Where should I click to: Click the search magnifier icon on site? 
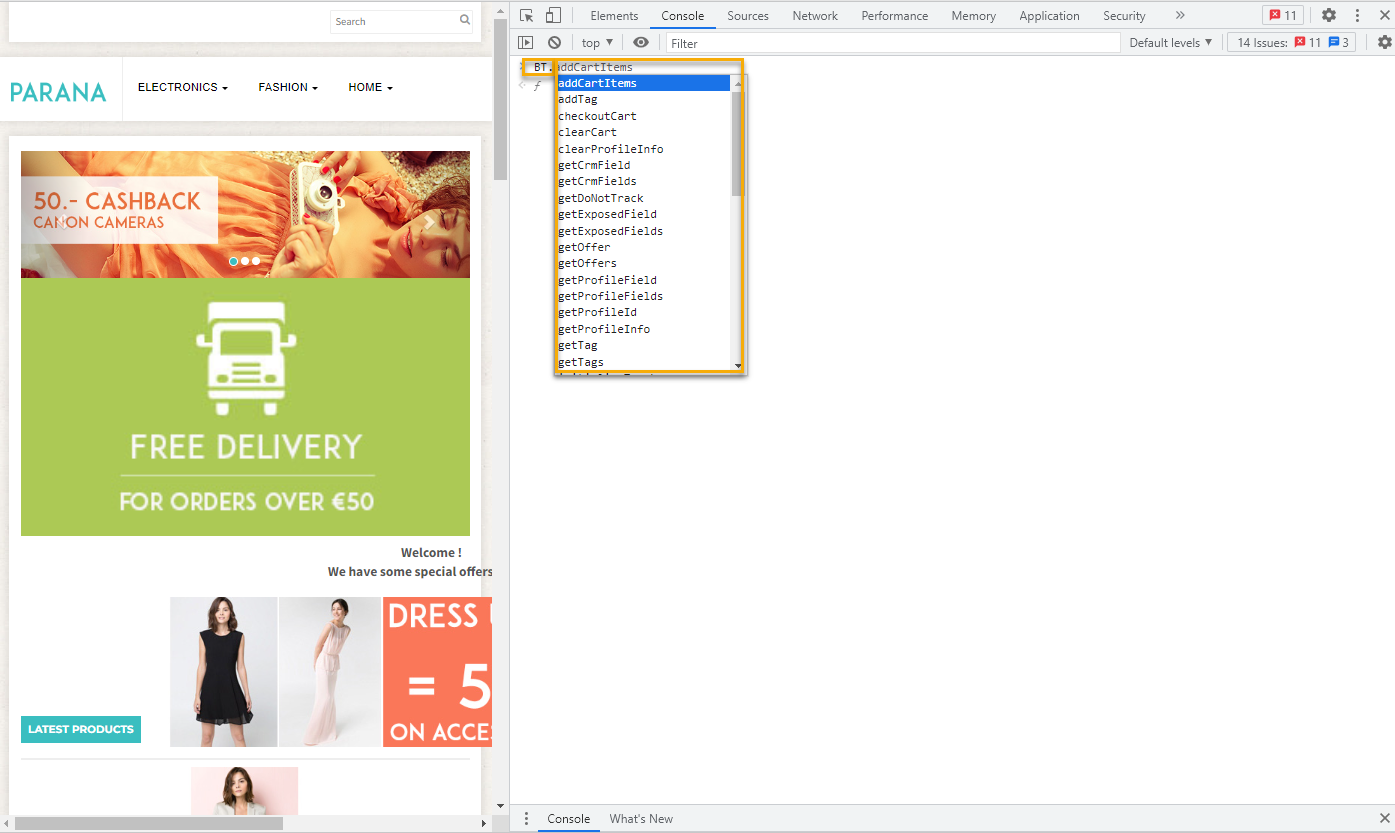coord(465,21)
